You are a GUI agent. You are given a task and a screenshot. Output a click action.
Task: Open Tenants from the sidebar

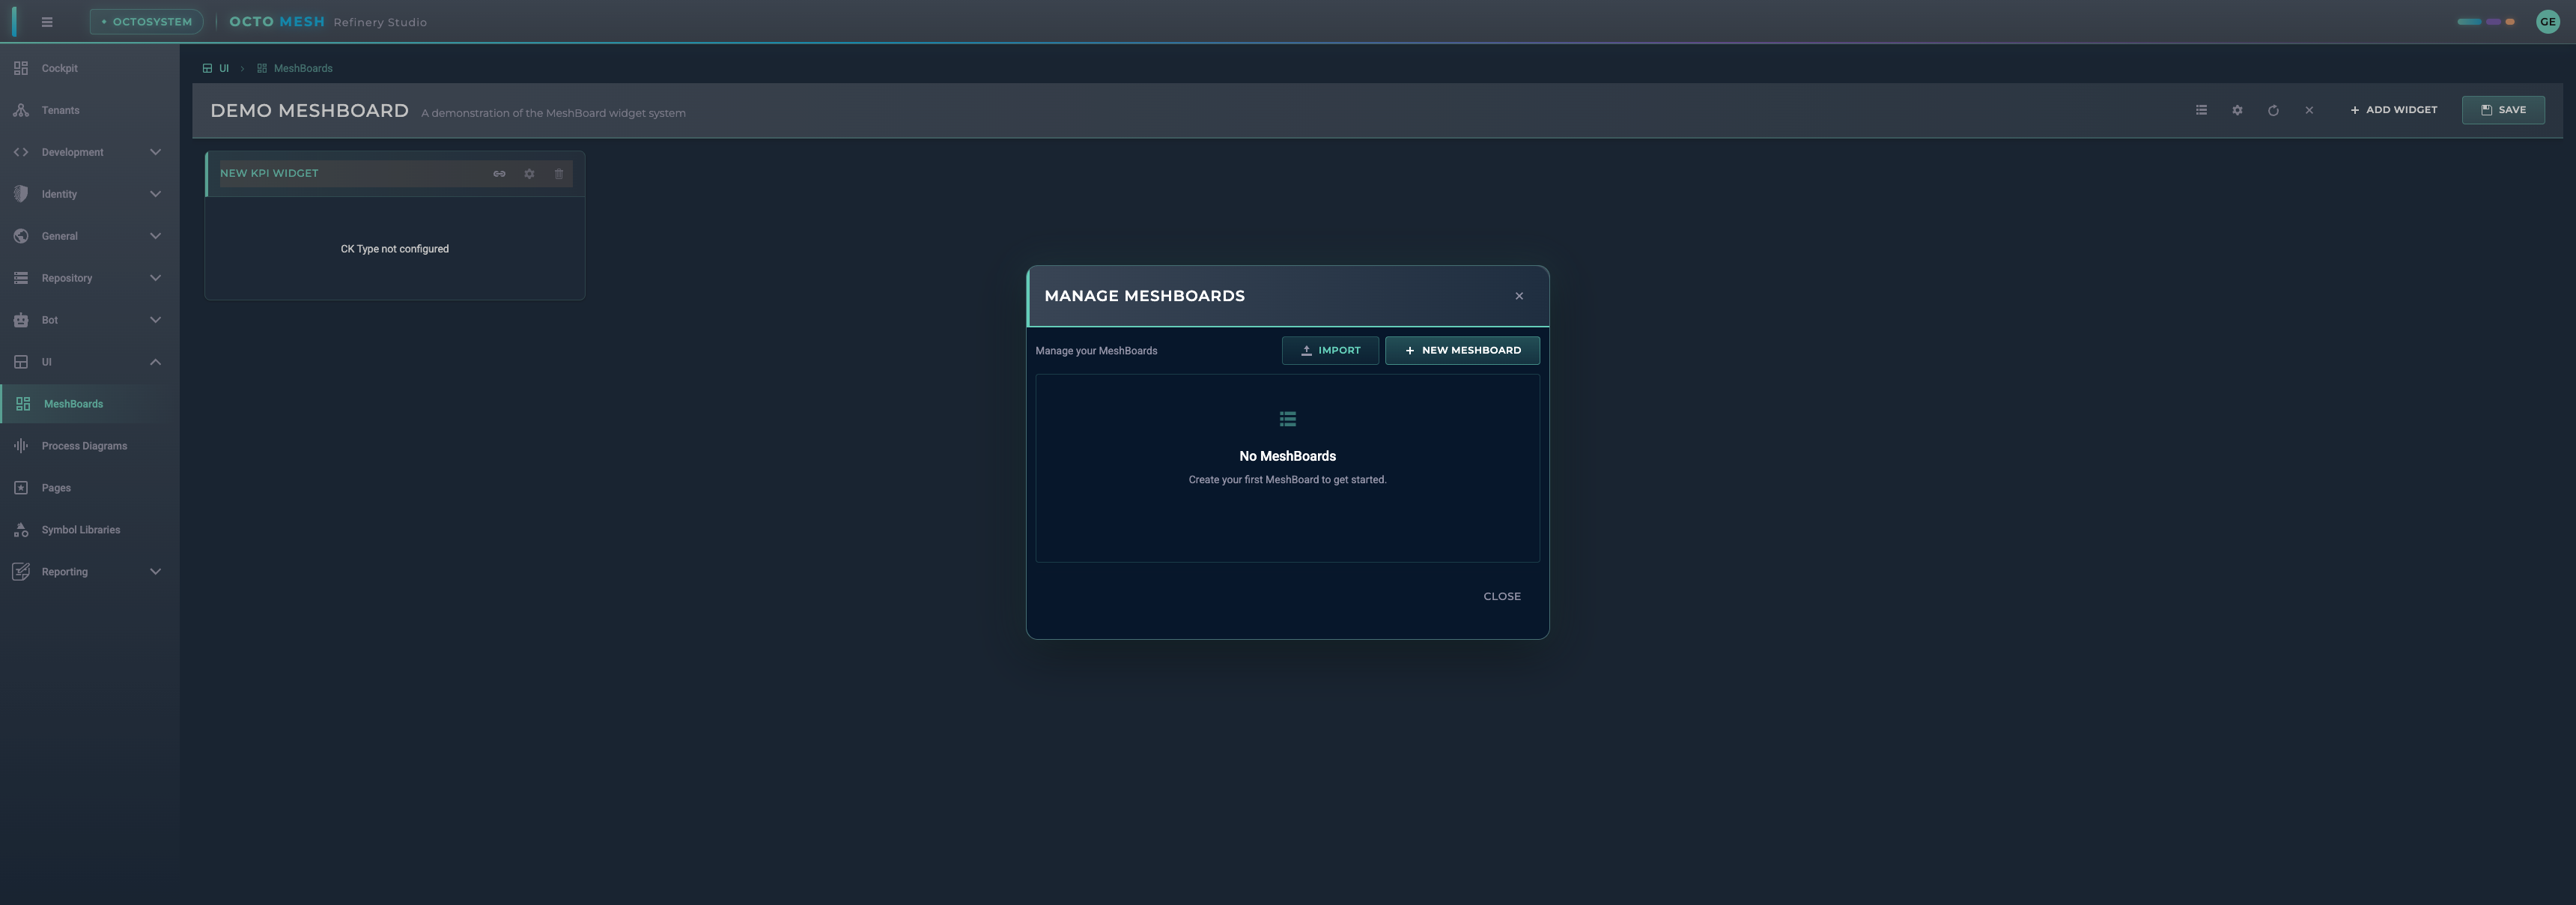point(61,110)
